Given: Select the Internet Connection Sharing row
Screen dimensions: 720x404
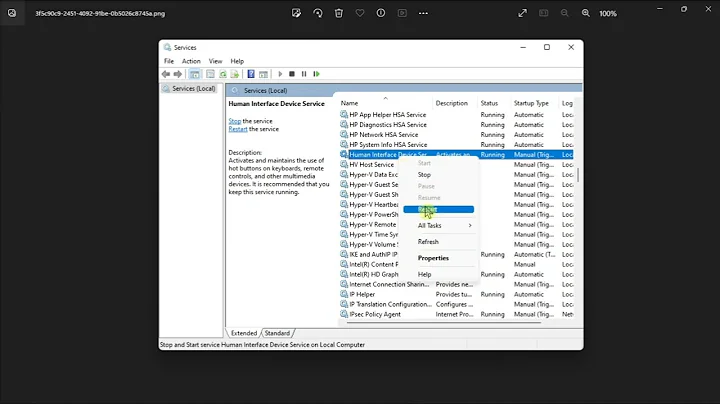Looking at the screenshot, I should click(456, 284).
